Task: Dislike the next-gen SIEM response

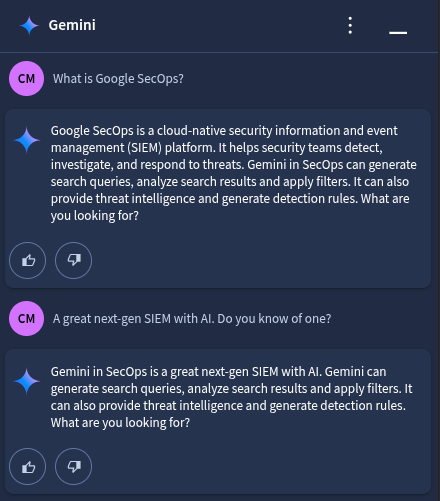Action: tap(73, 467)
